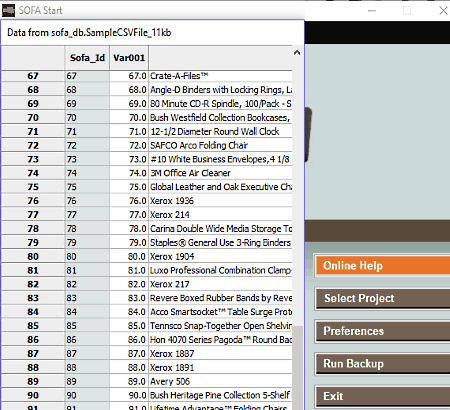
Task: Click cell 'Global Leather and Oak Executive'
Action: pos(220,187)
